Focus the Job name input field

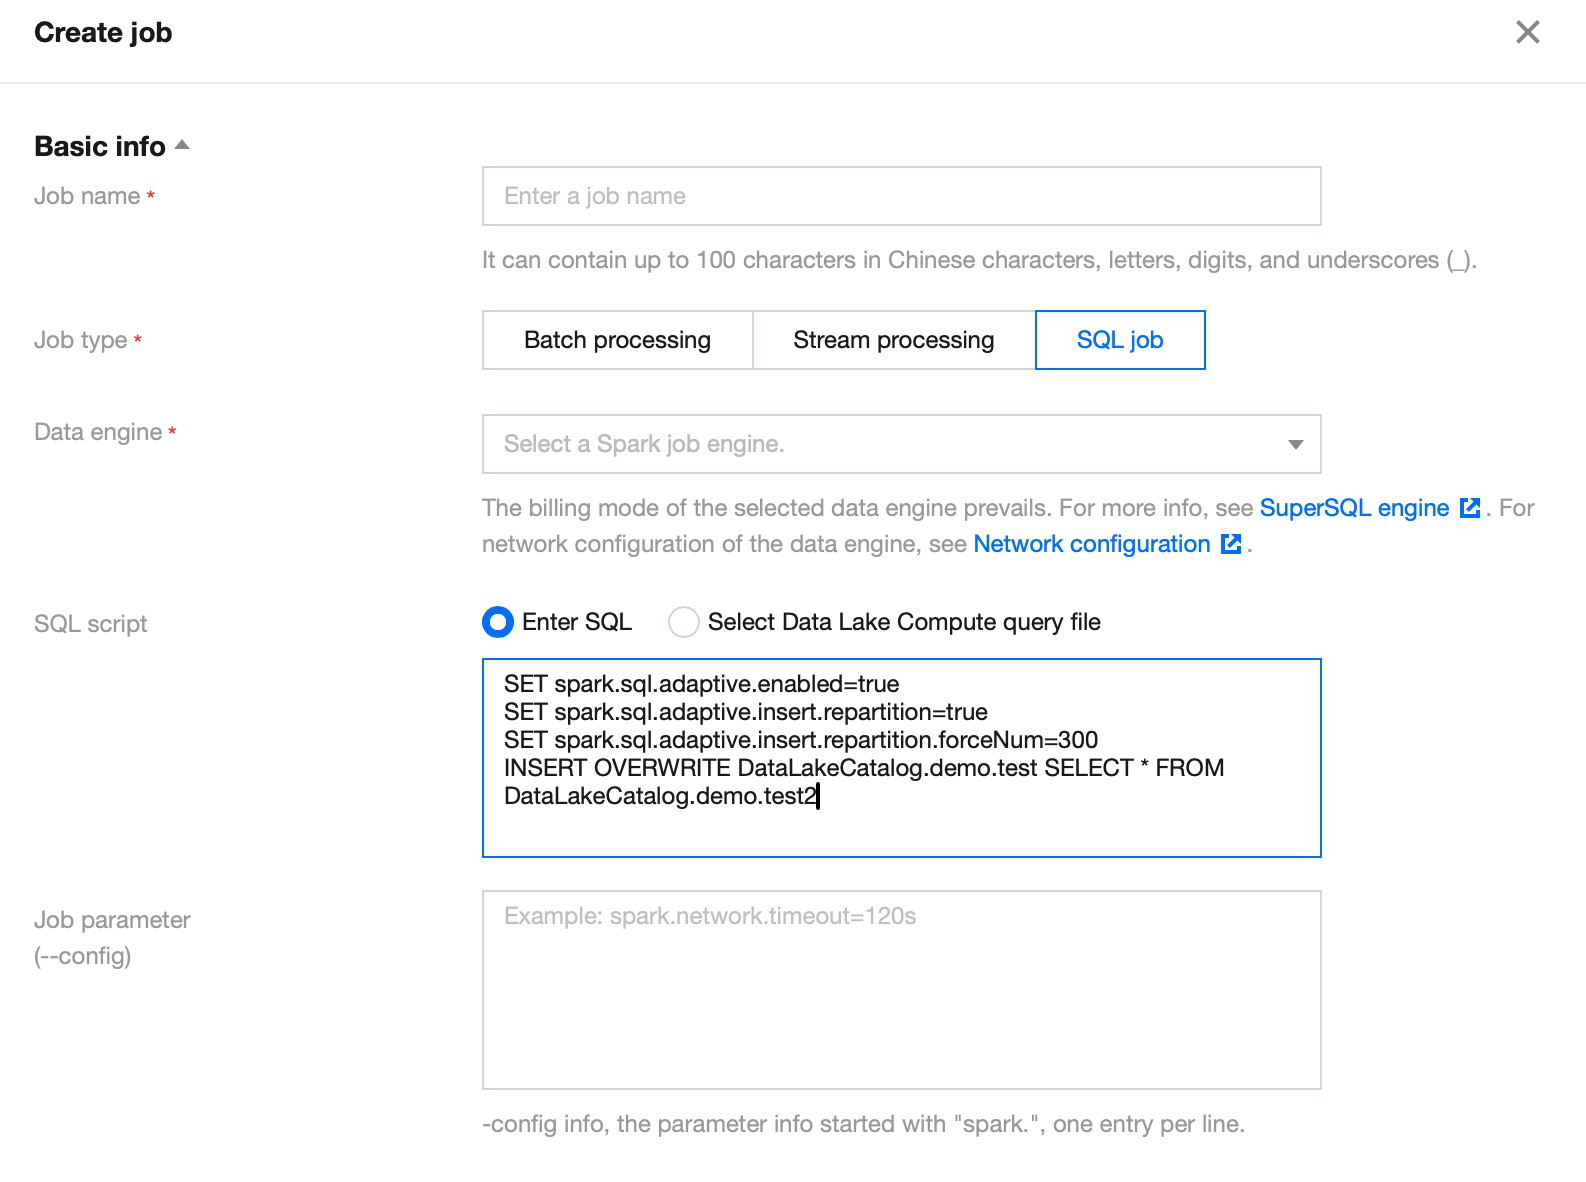point(900,196)
